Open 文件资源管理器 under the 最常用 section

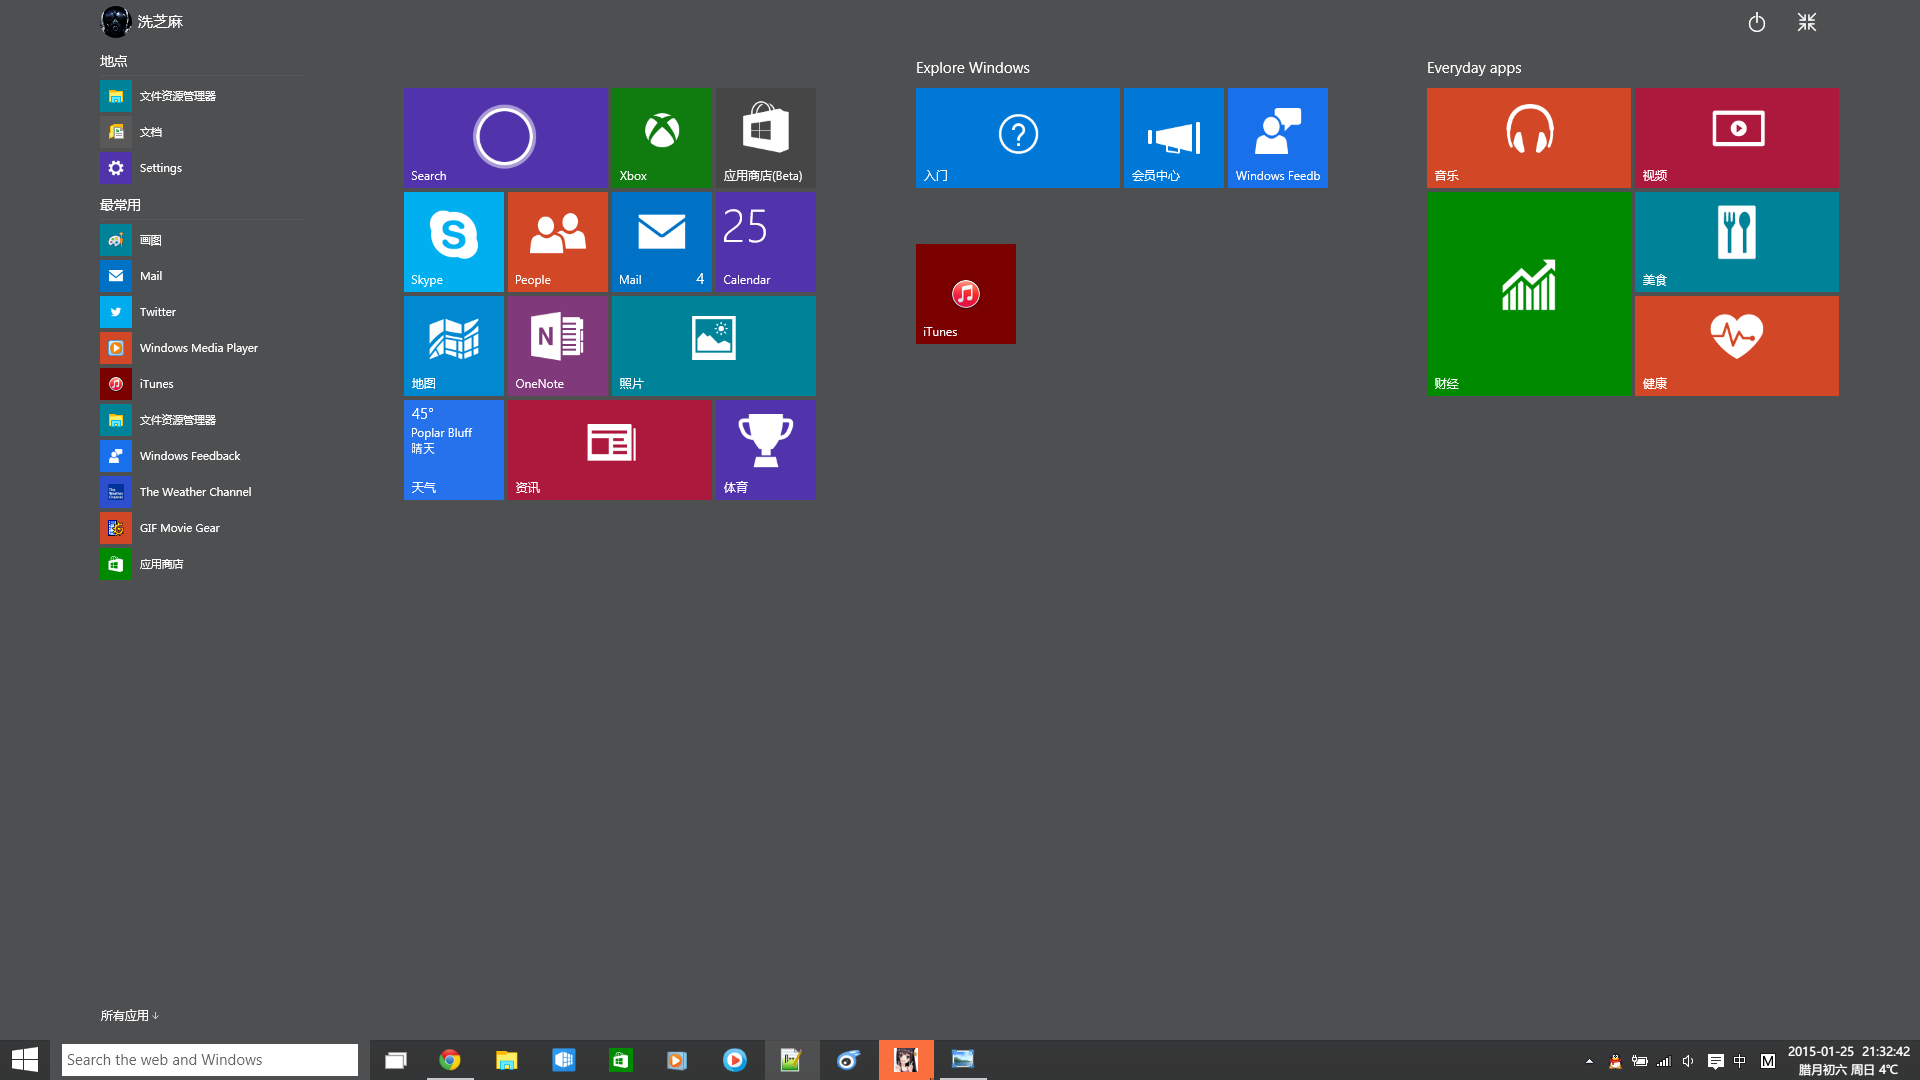(x=201, y=420)
